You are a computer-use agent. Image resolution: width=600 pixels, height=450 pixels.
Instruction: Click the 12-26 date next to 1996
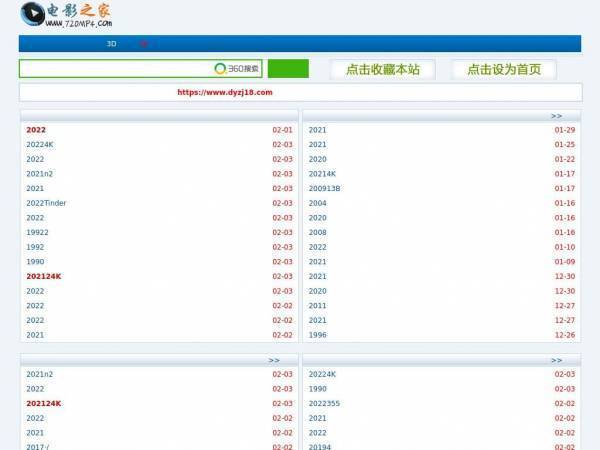[x=565, y=335]
